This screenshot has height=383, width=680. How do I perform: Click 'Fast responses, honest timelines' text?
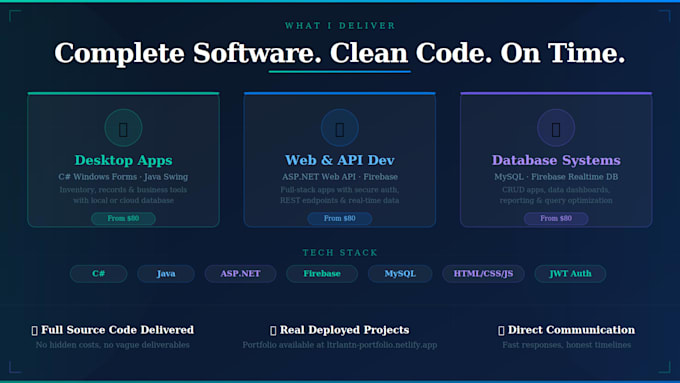click(566, 345)
